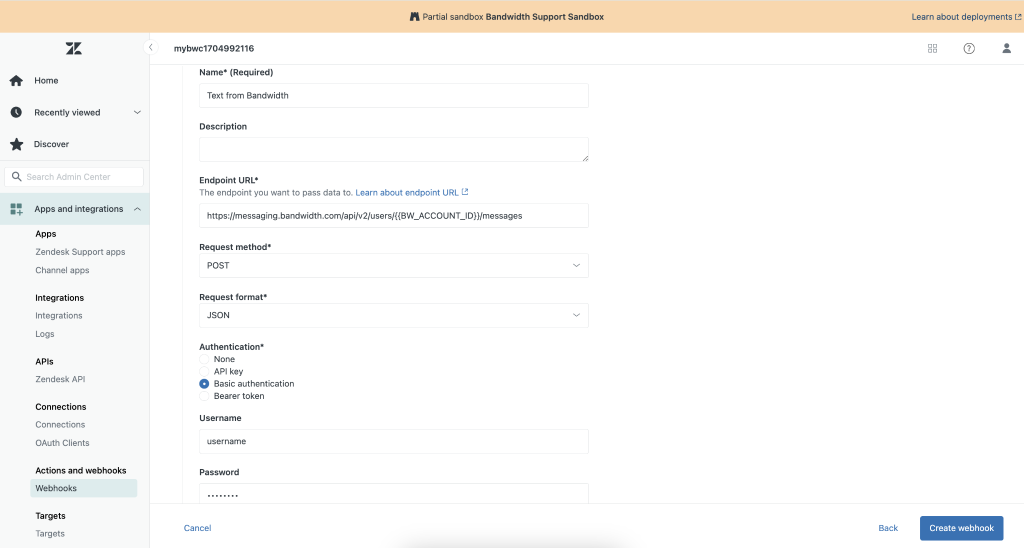Open the Request method POST dropdown

394,266
